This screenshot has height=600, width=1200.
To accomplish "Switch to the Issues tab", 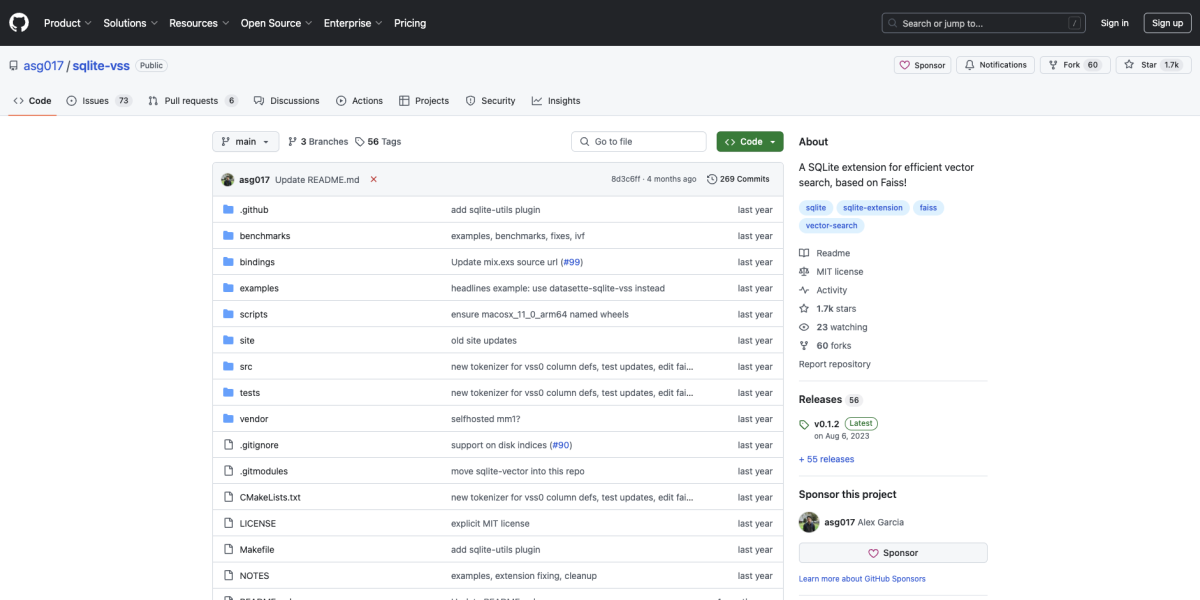I will point(98,101).
